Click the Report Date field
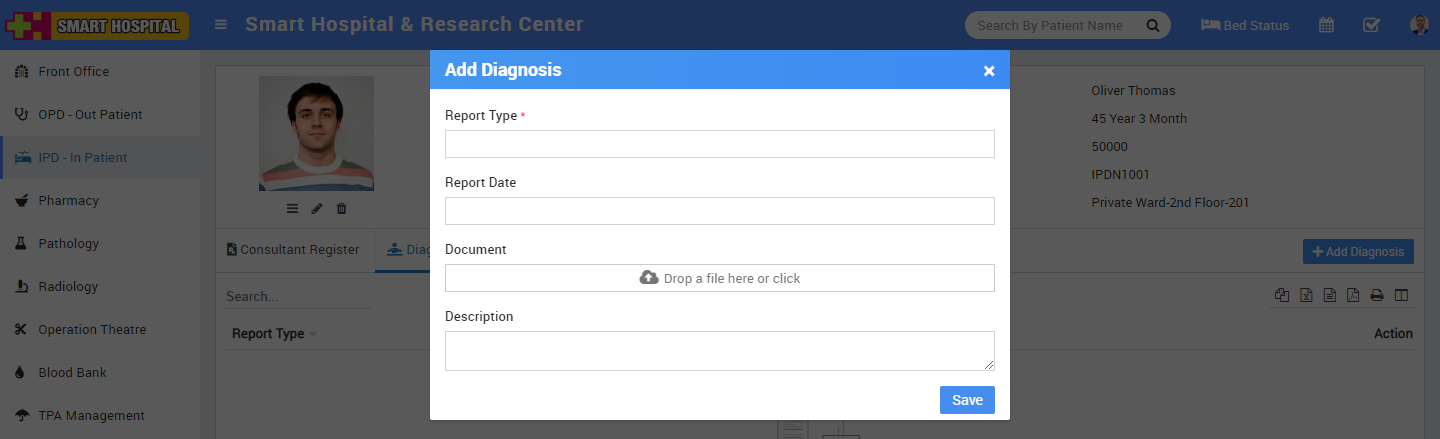 click(x=719, y=211)
